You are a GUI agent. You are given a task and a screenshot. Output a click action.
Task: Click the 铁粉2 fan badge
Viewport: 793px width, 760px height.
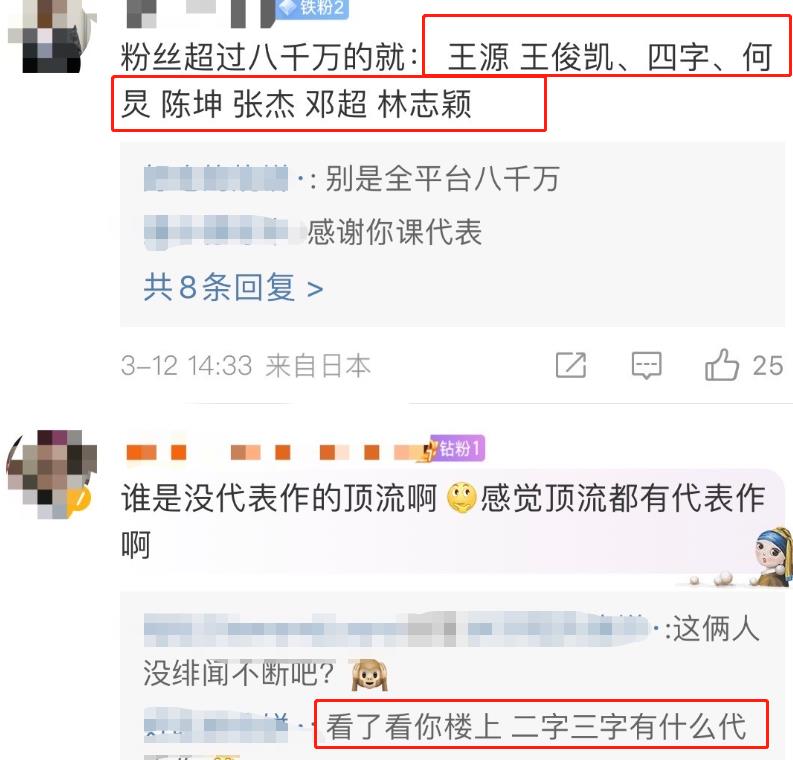click(x=312, y=9)
